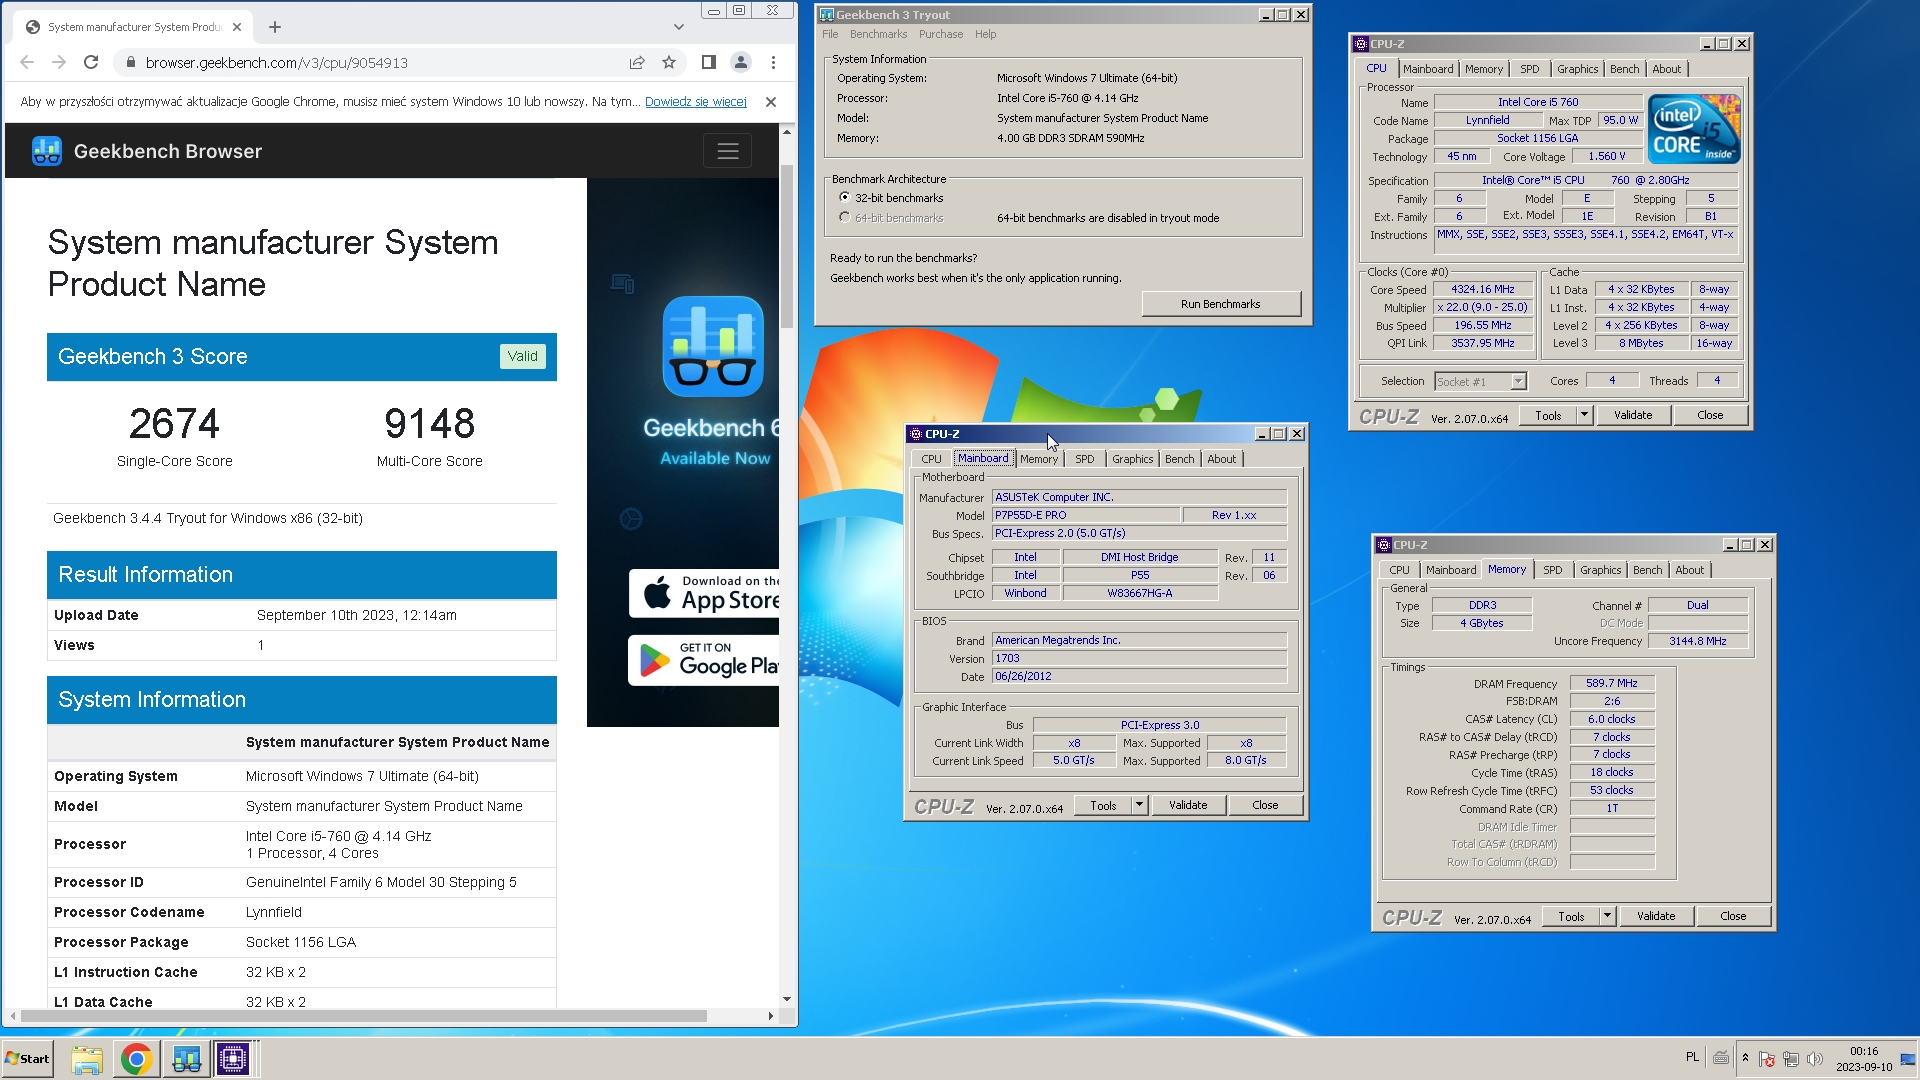Open the App Store download badge
The width and height of the screenshot is (1920, 1080).
click(x=704, y=594)
